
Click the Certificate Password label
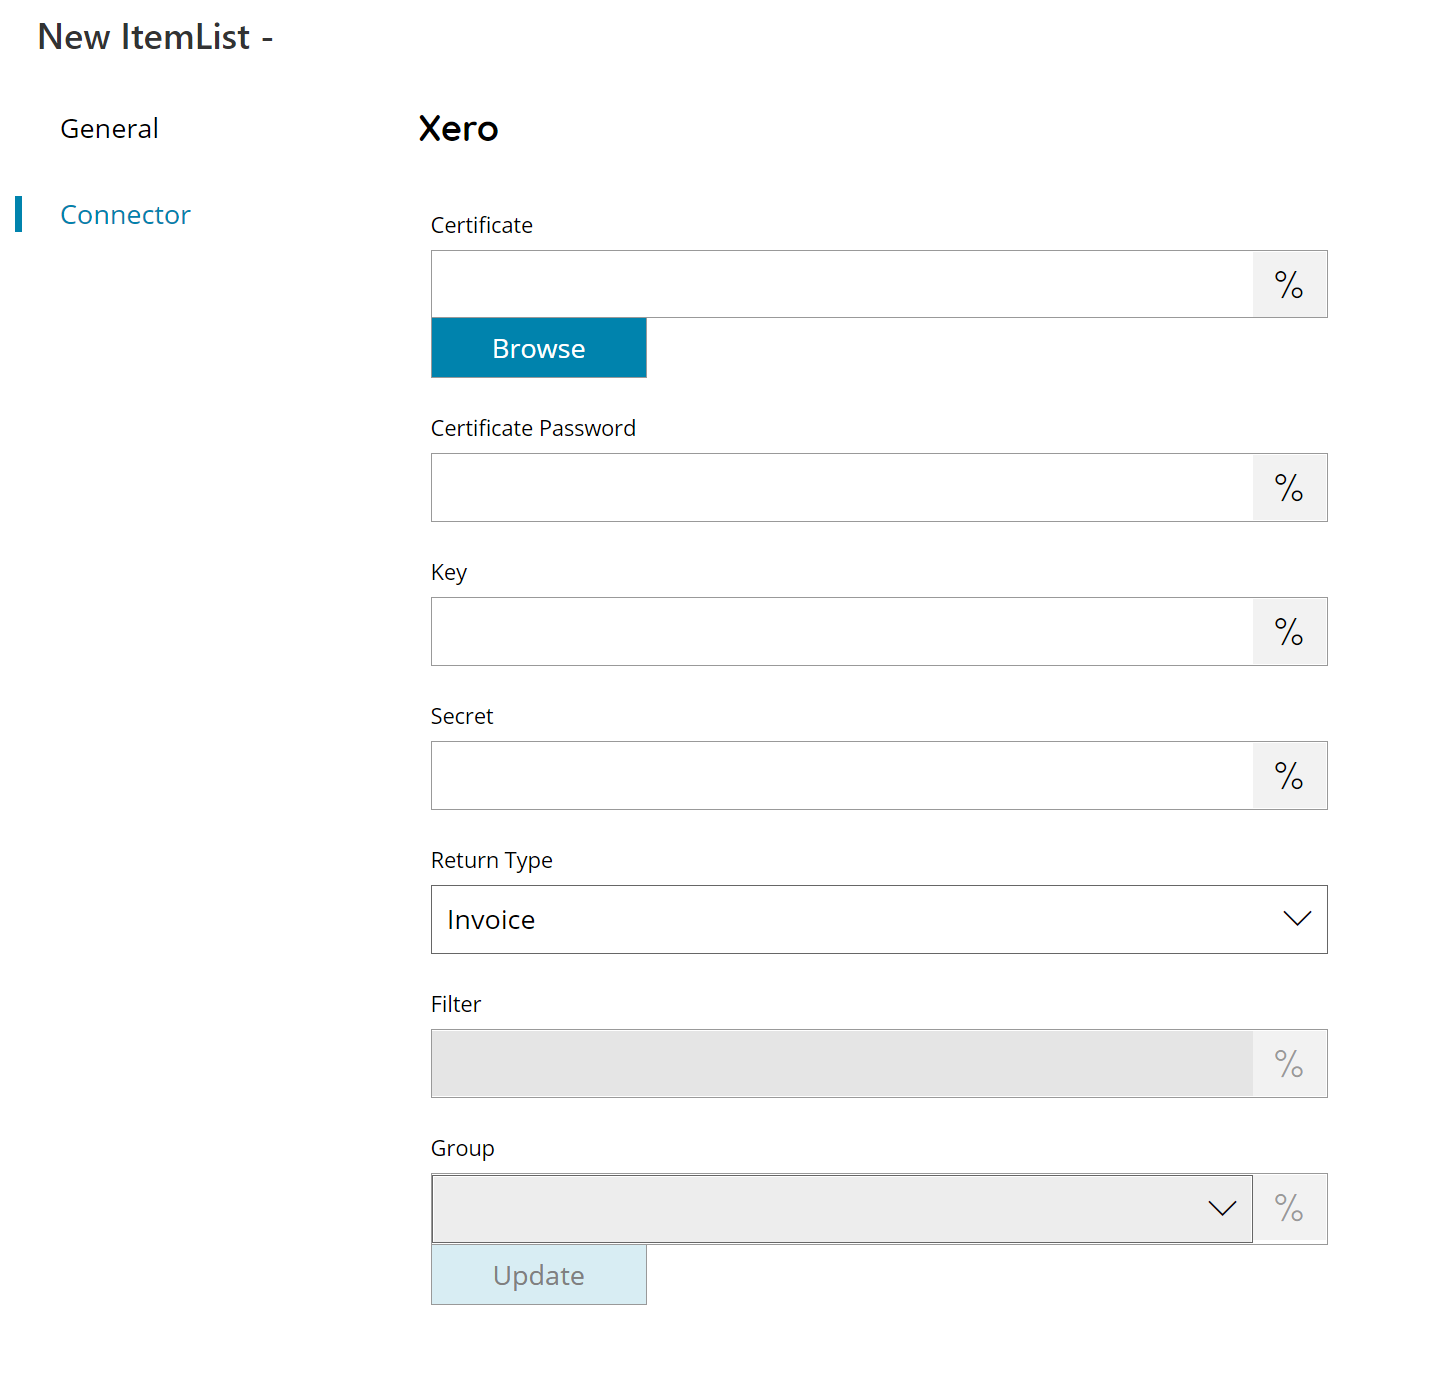tap(533, 428)
